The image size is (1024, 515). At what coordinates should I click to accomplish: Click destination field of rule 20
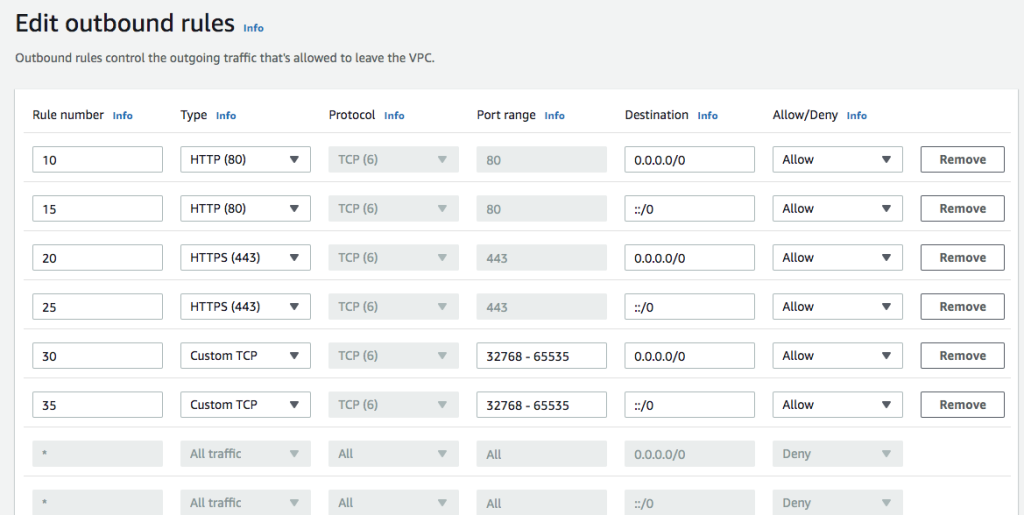(689, 257)
